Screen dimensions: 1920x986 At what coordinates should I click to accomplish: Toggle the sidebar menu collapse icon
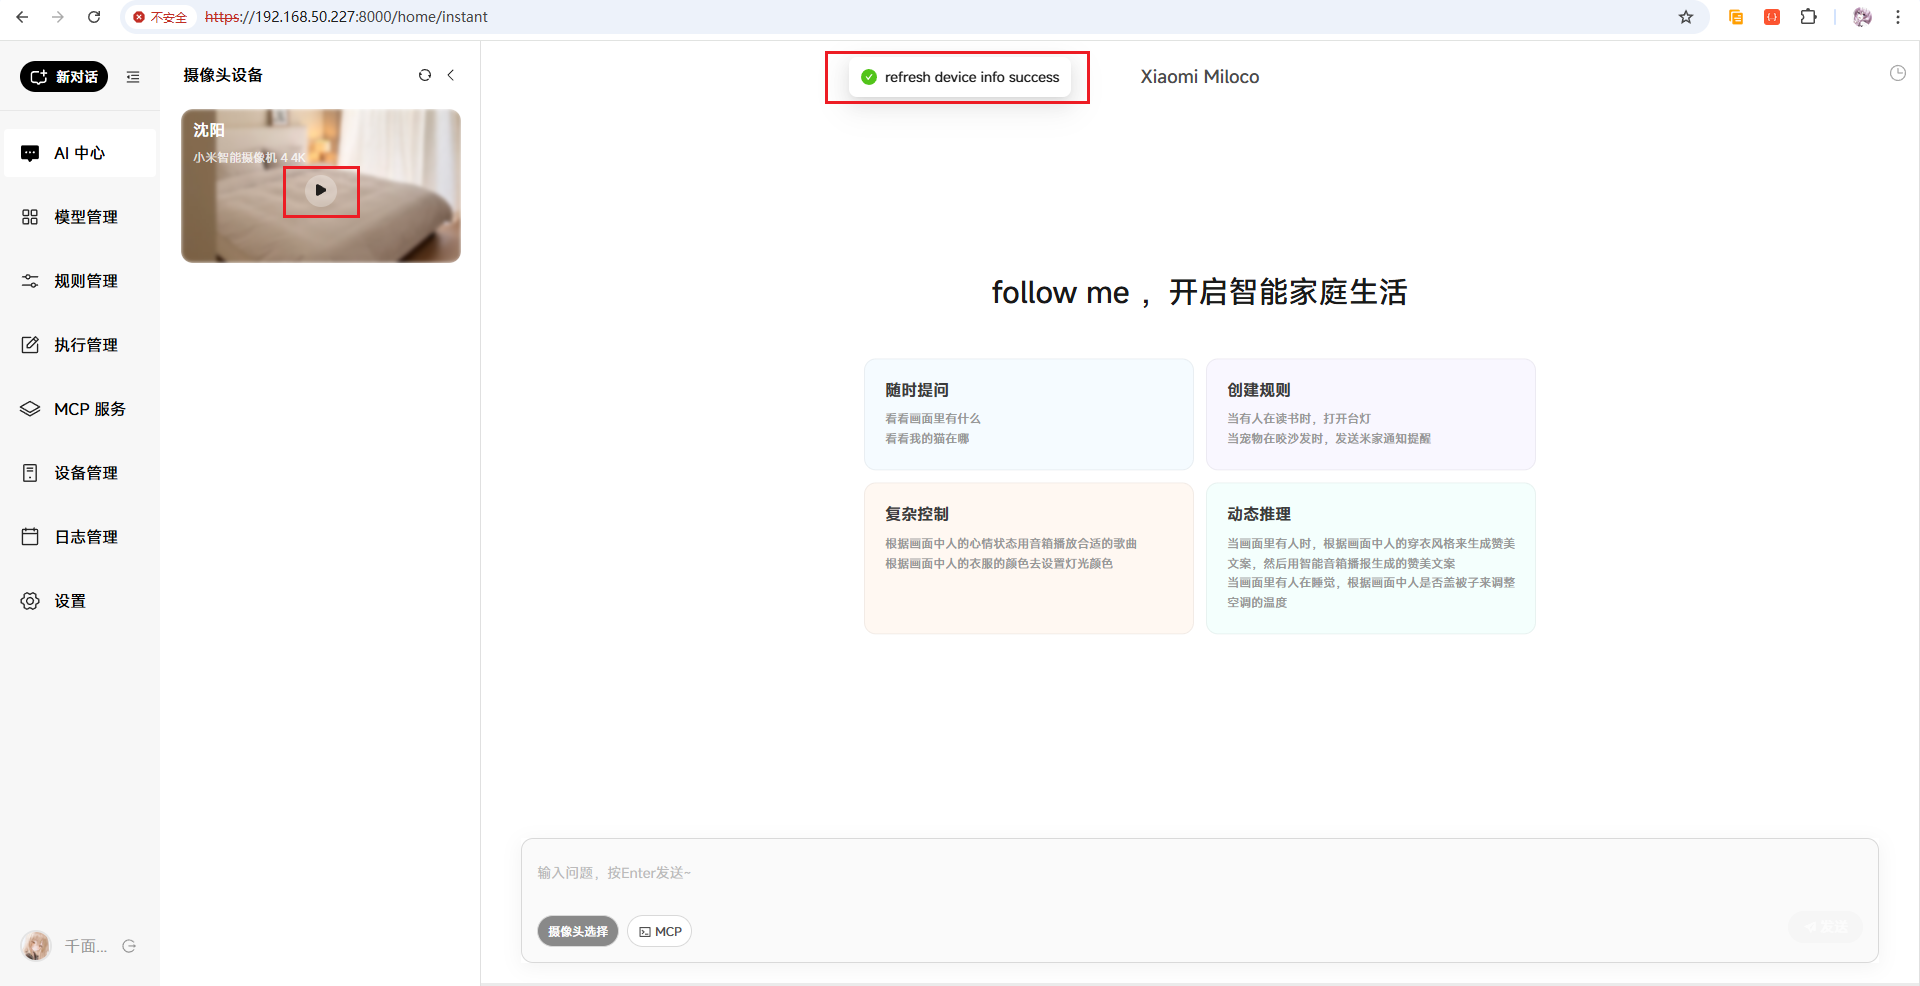tap(133, 77)
